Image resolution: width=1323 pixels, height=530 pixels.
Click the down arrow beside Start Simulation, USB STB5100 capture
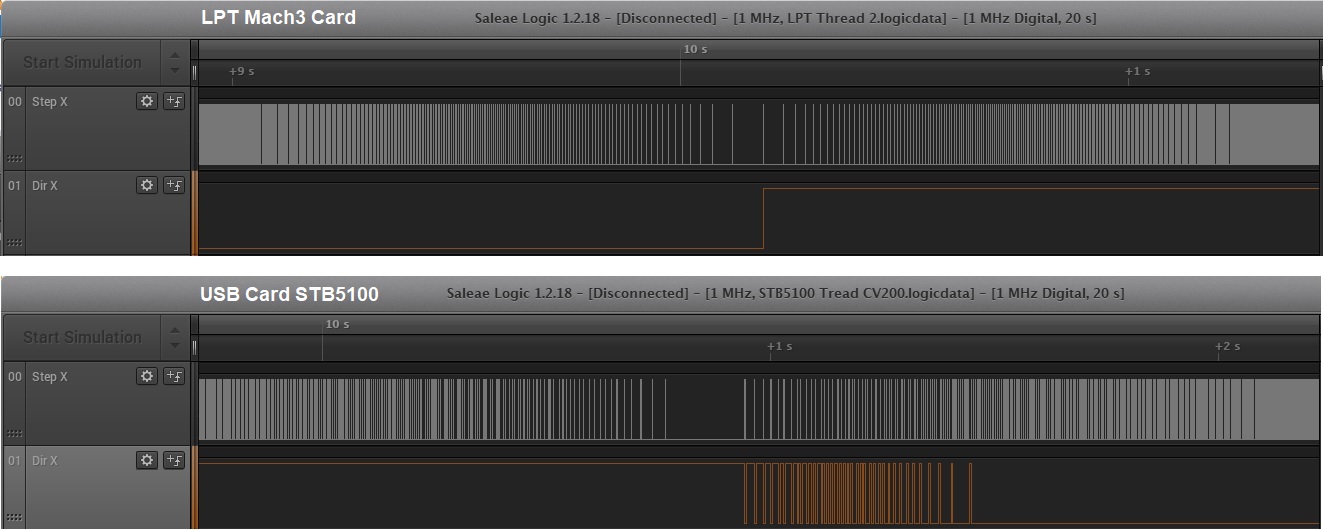175,345
